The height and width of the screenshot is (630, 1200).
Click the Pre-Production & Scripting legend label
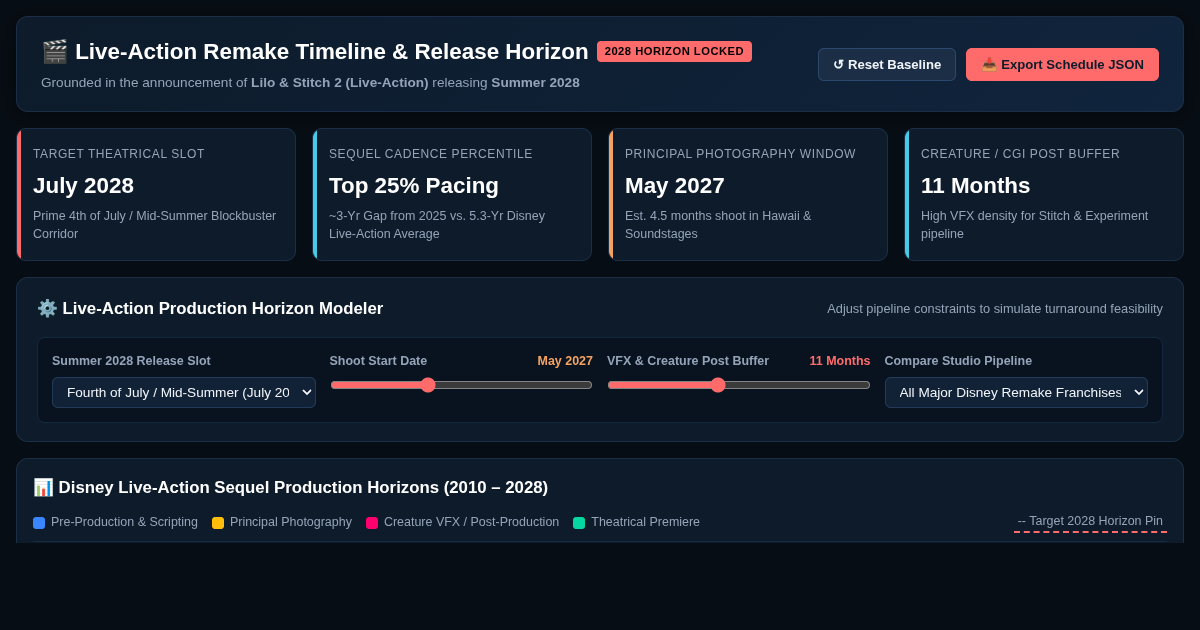pos(124,522)
